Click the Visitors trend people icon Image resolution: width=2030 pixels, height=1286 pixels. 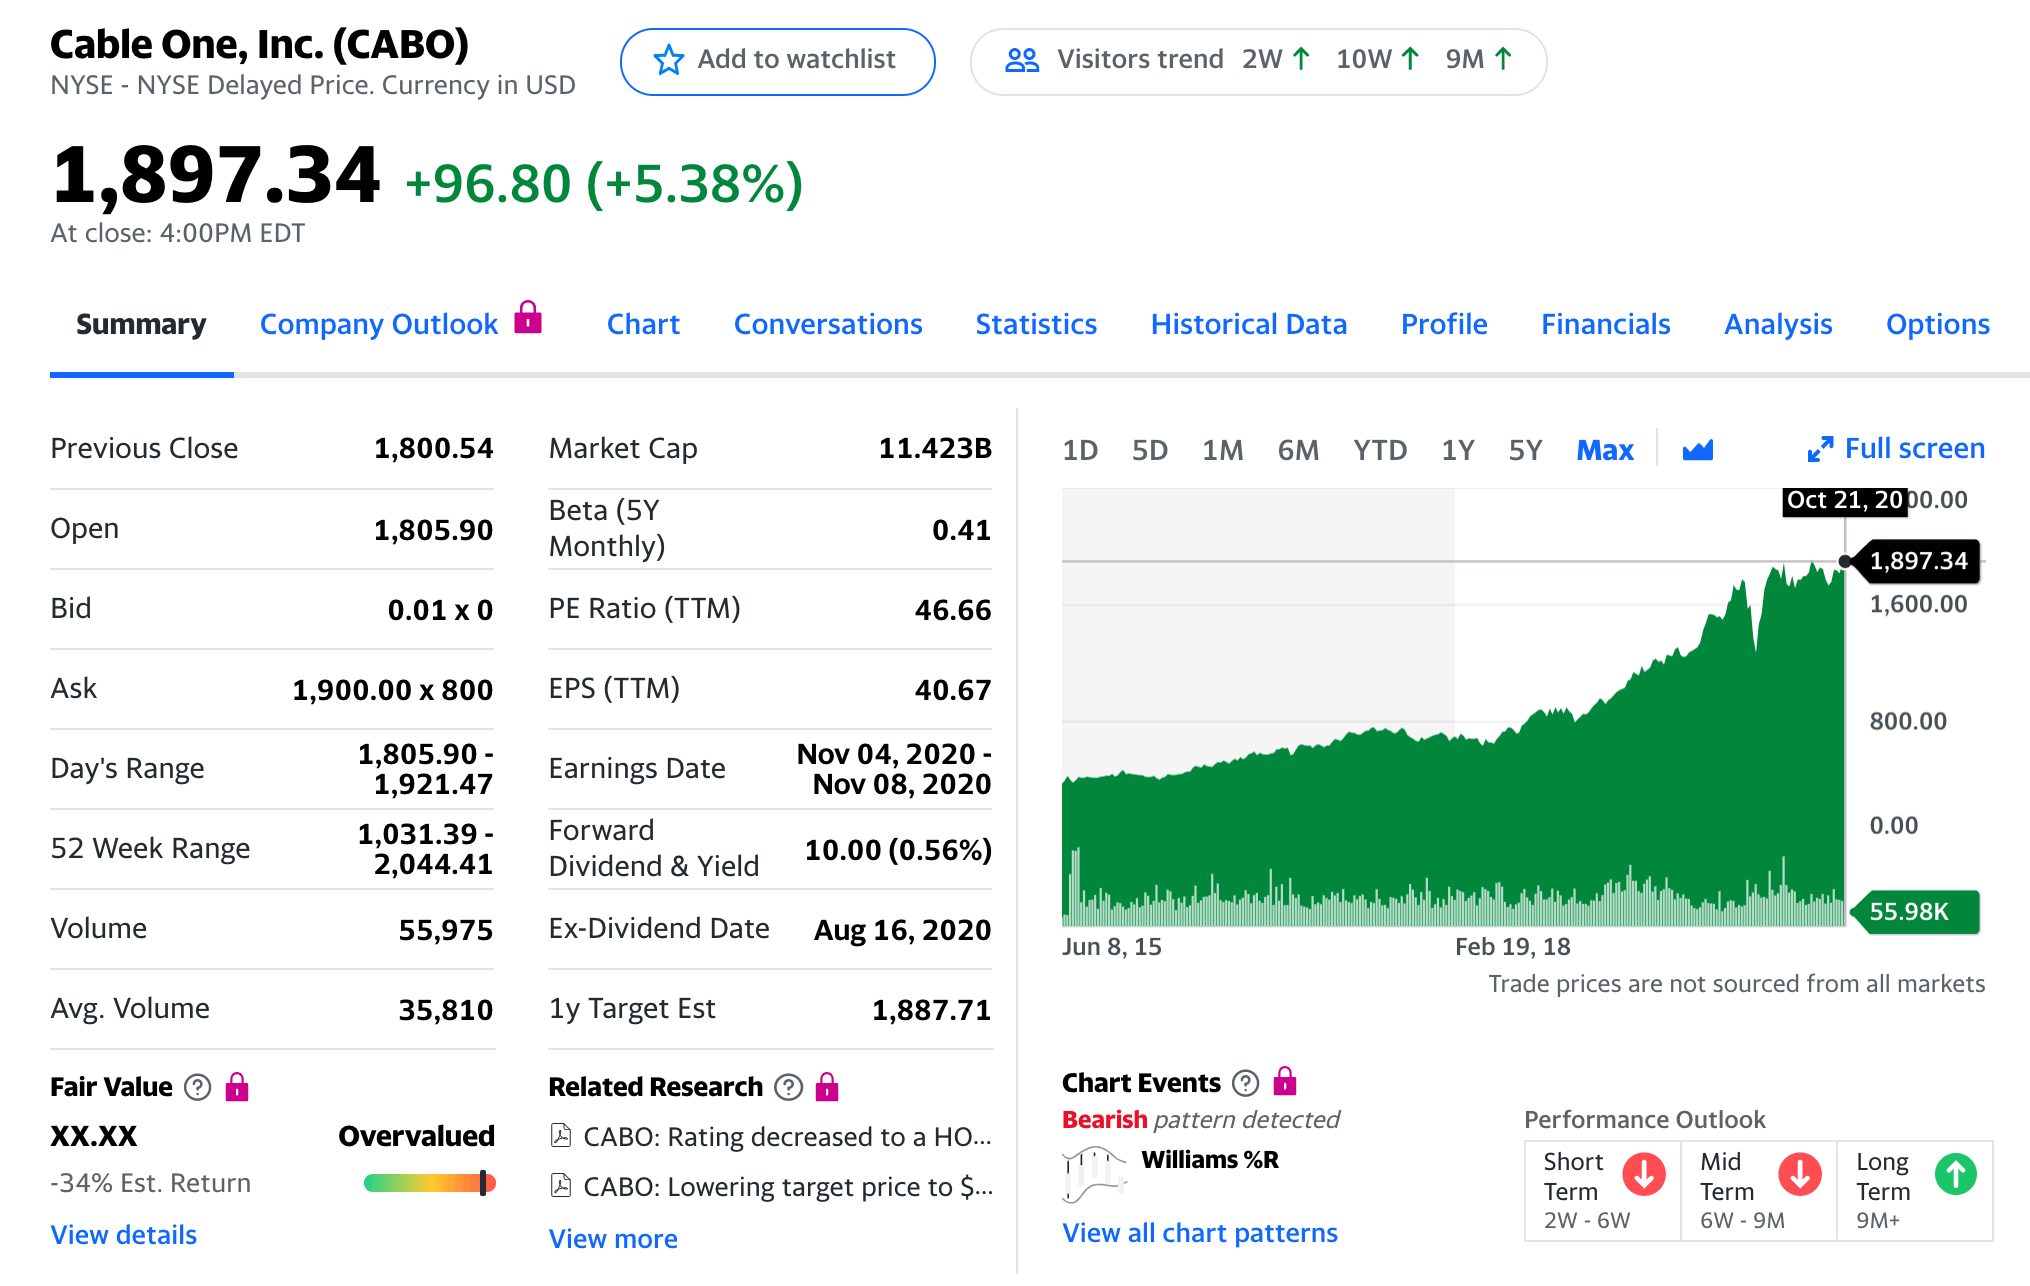tap(1021, 60)
